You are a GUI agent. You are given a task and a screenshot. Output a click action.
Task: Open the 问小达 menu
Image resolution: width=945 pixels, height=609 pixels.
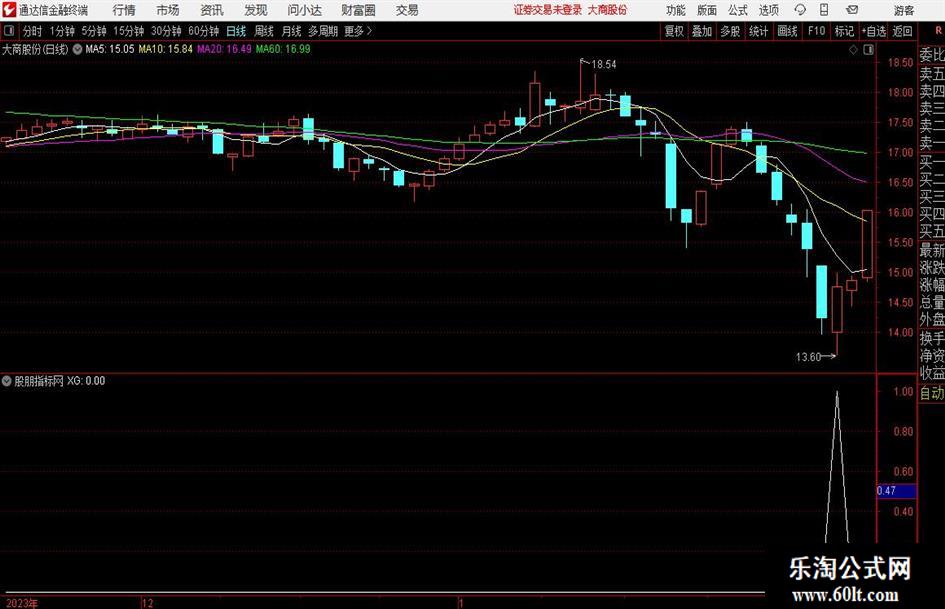coord(304,10)
